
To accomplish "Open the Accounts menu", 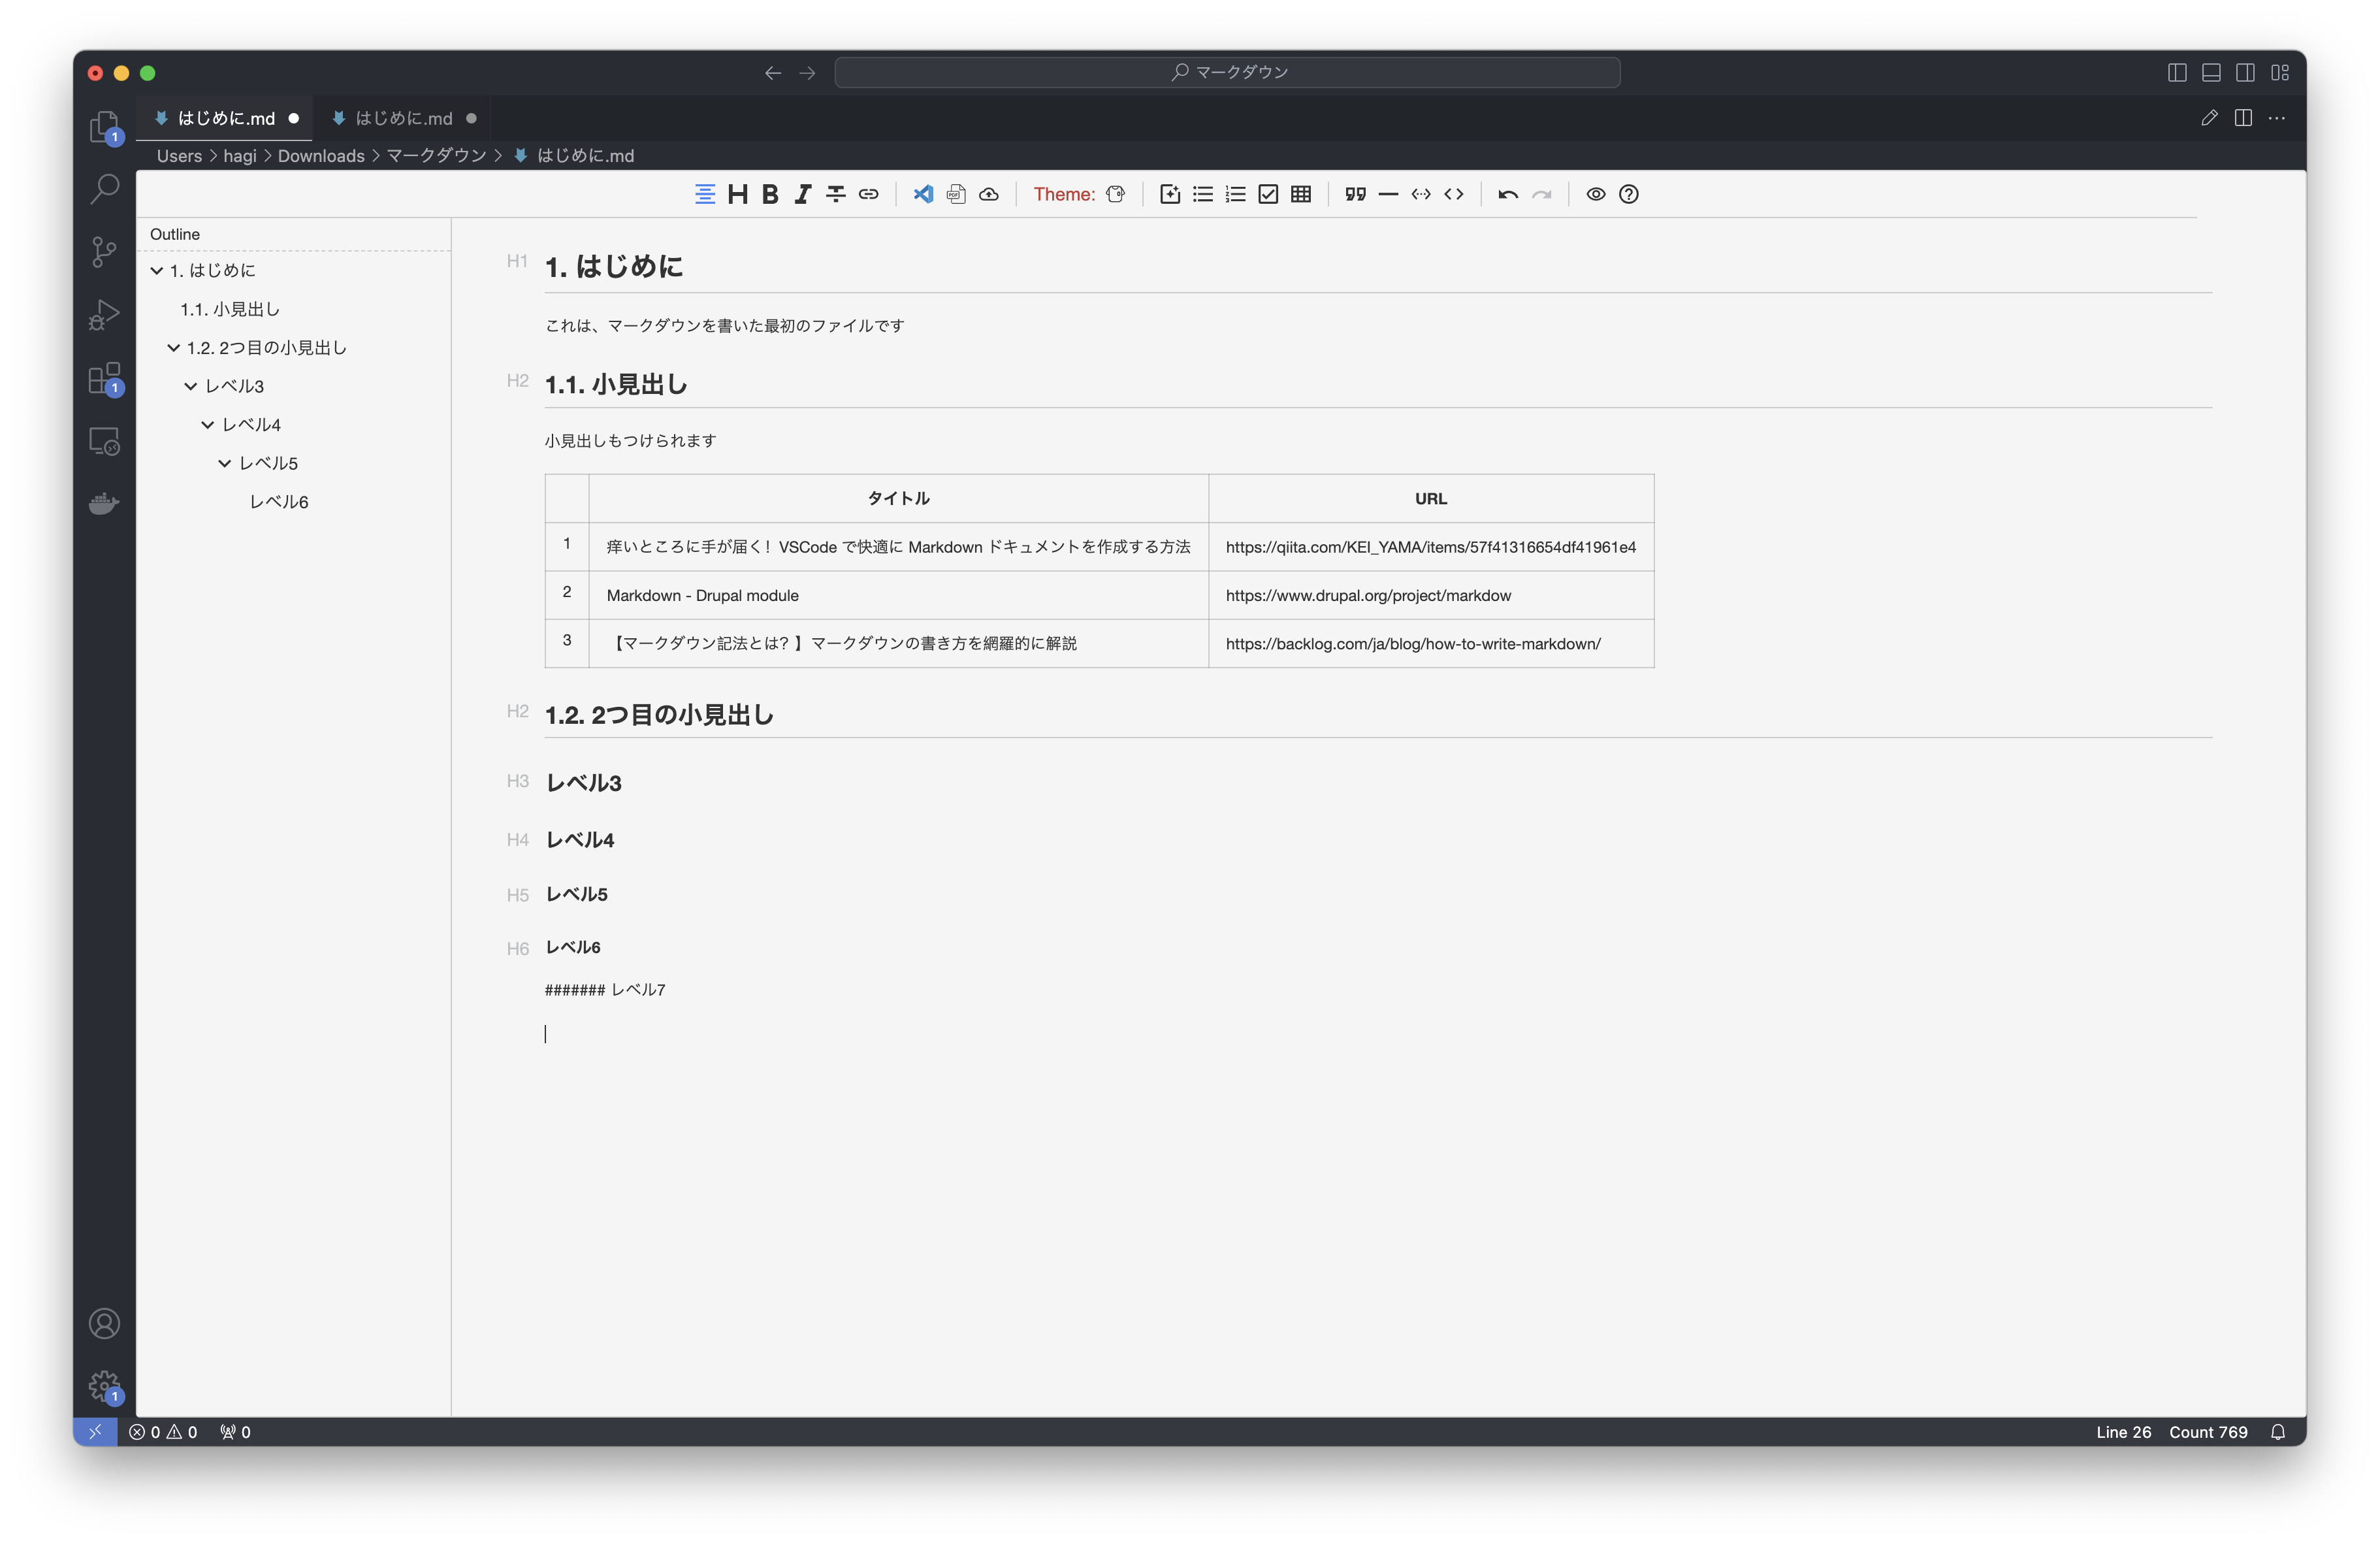I will pos(104,1324).
